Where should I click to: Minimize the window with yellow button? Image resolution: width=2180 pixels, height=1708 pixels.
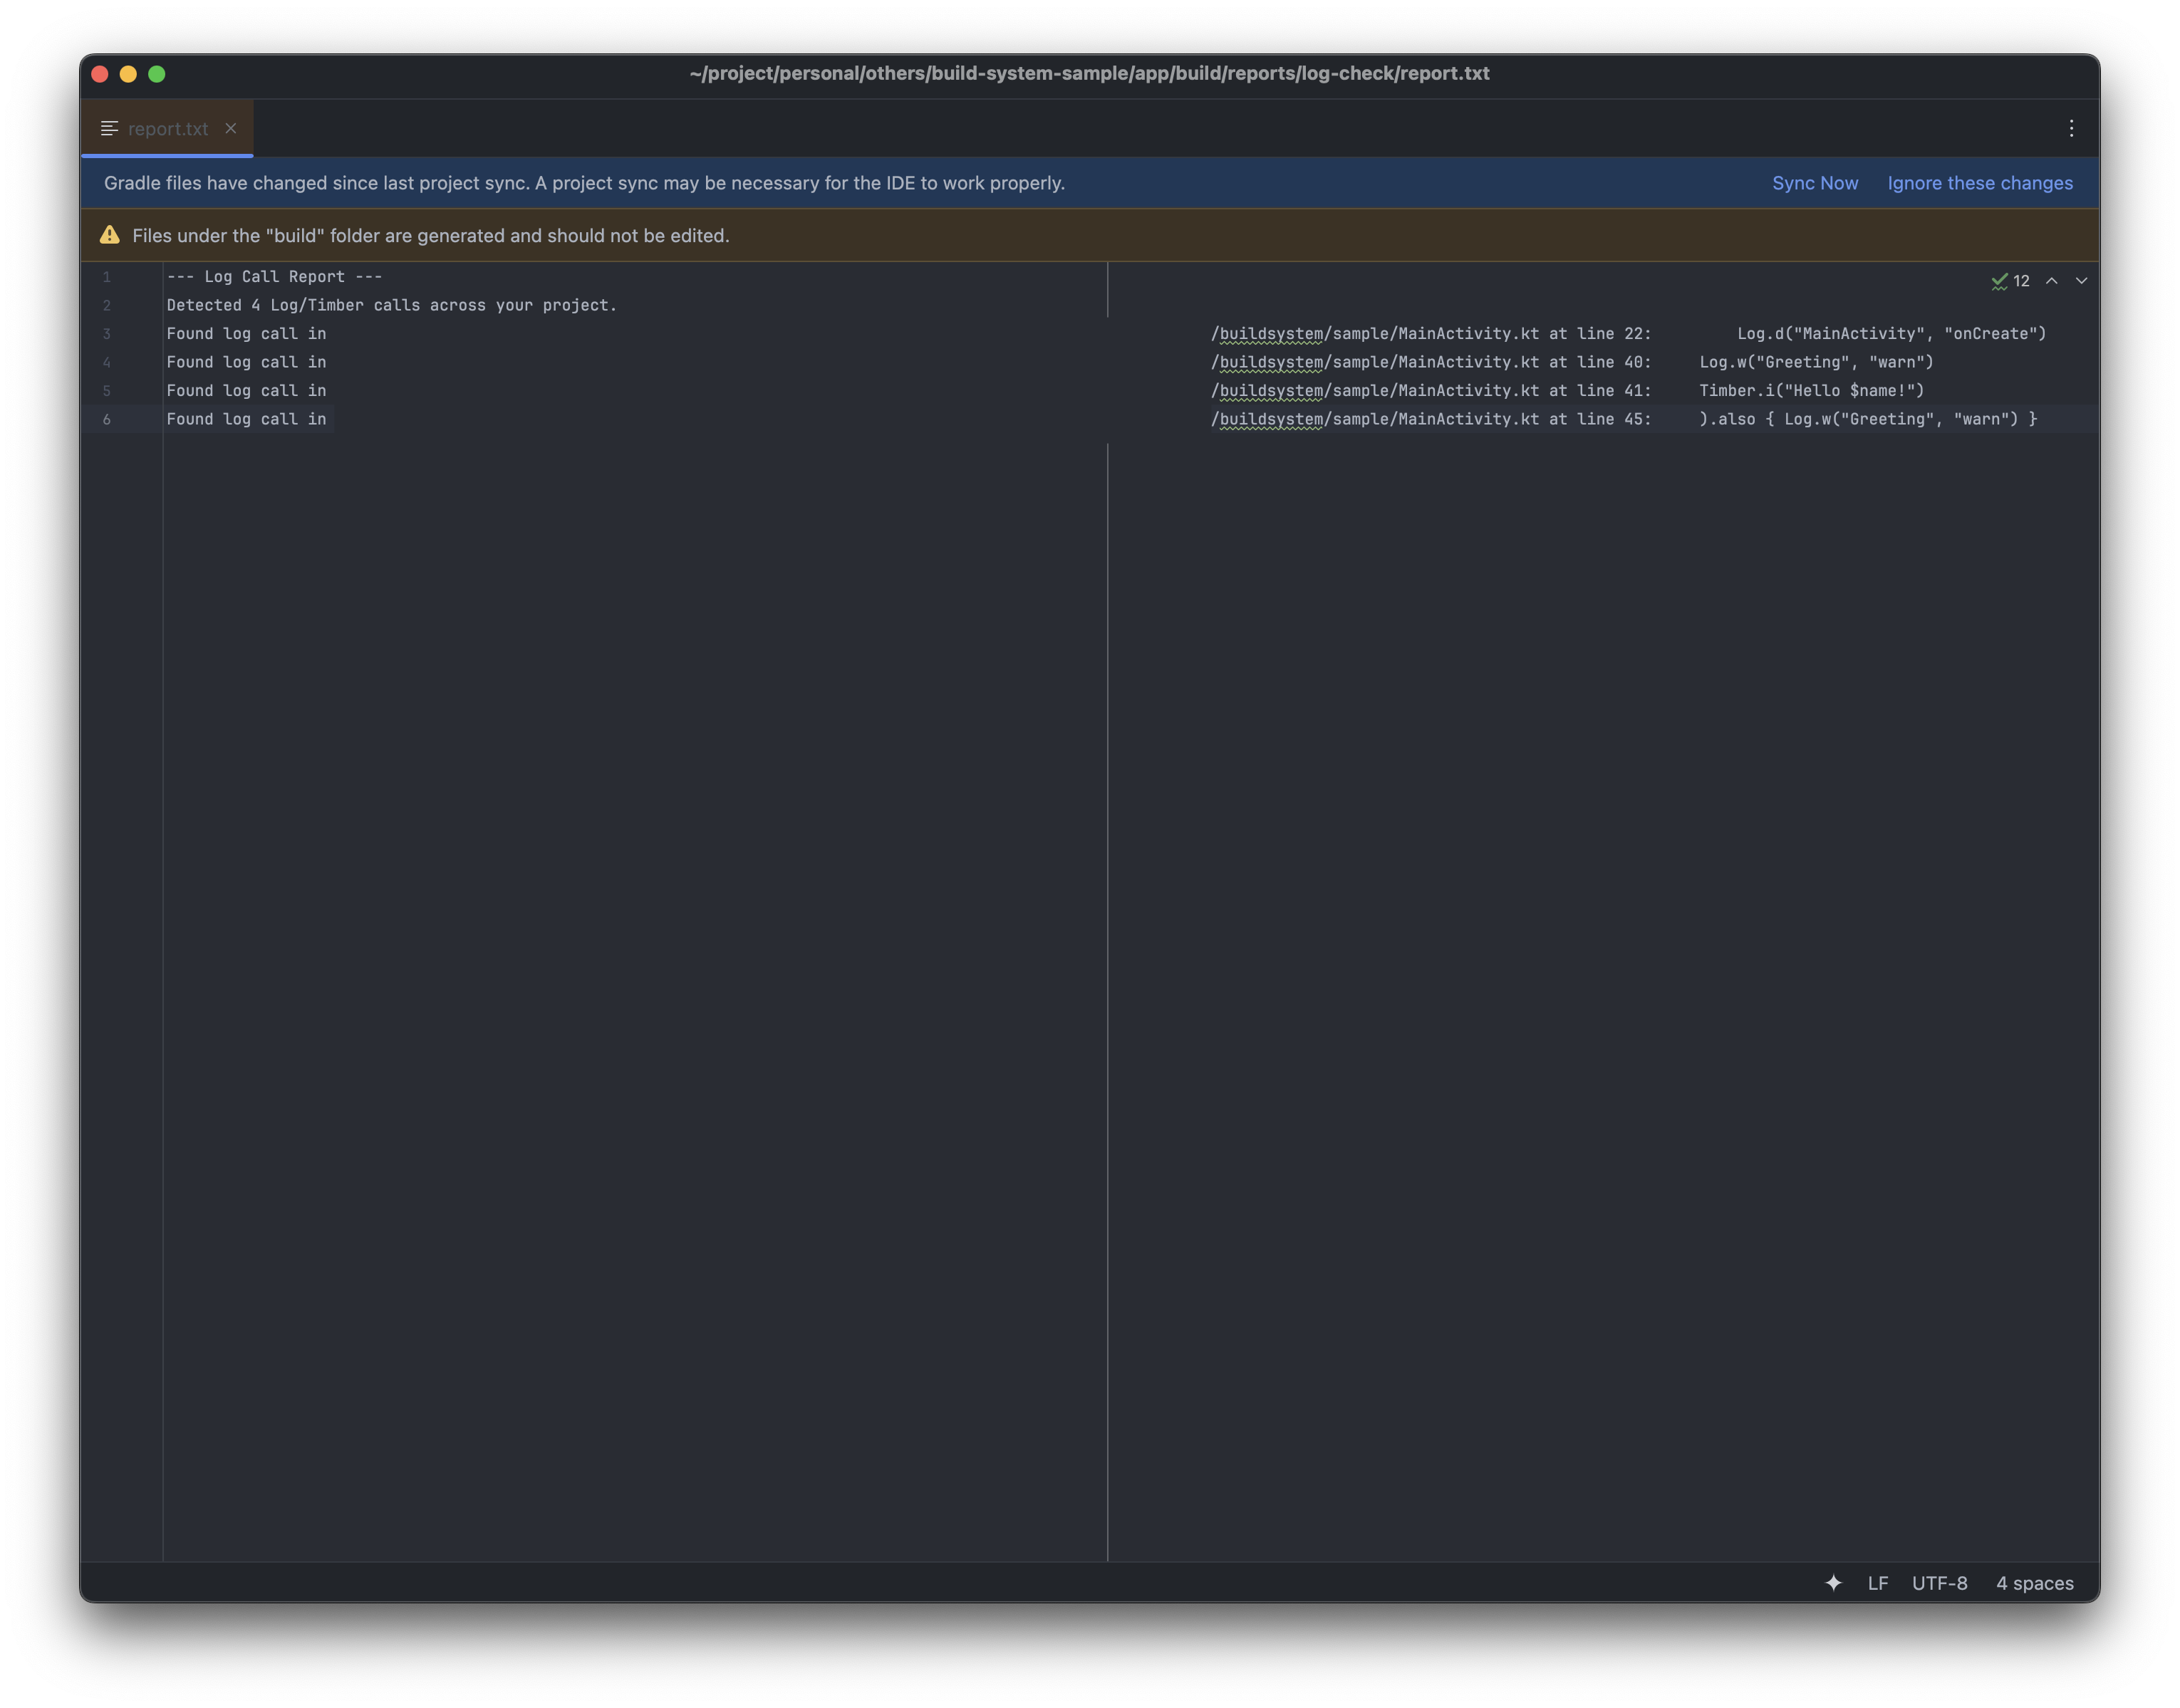[128, 74]
